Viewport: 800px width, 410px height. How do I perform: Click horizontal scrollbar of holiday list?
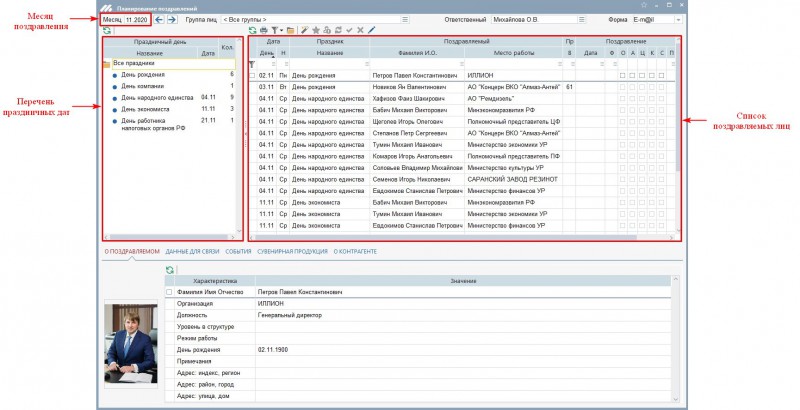tap(170, 237)
